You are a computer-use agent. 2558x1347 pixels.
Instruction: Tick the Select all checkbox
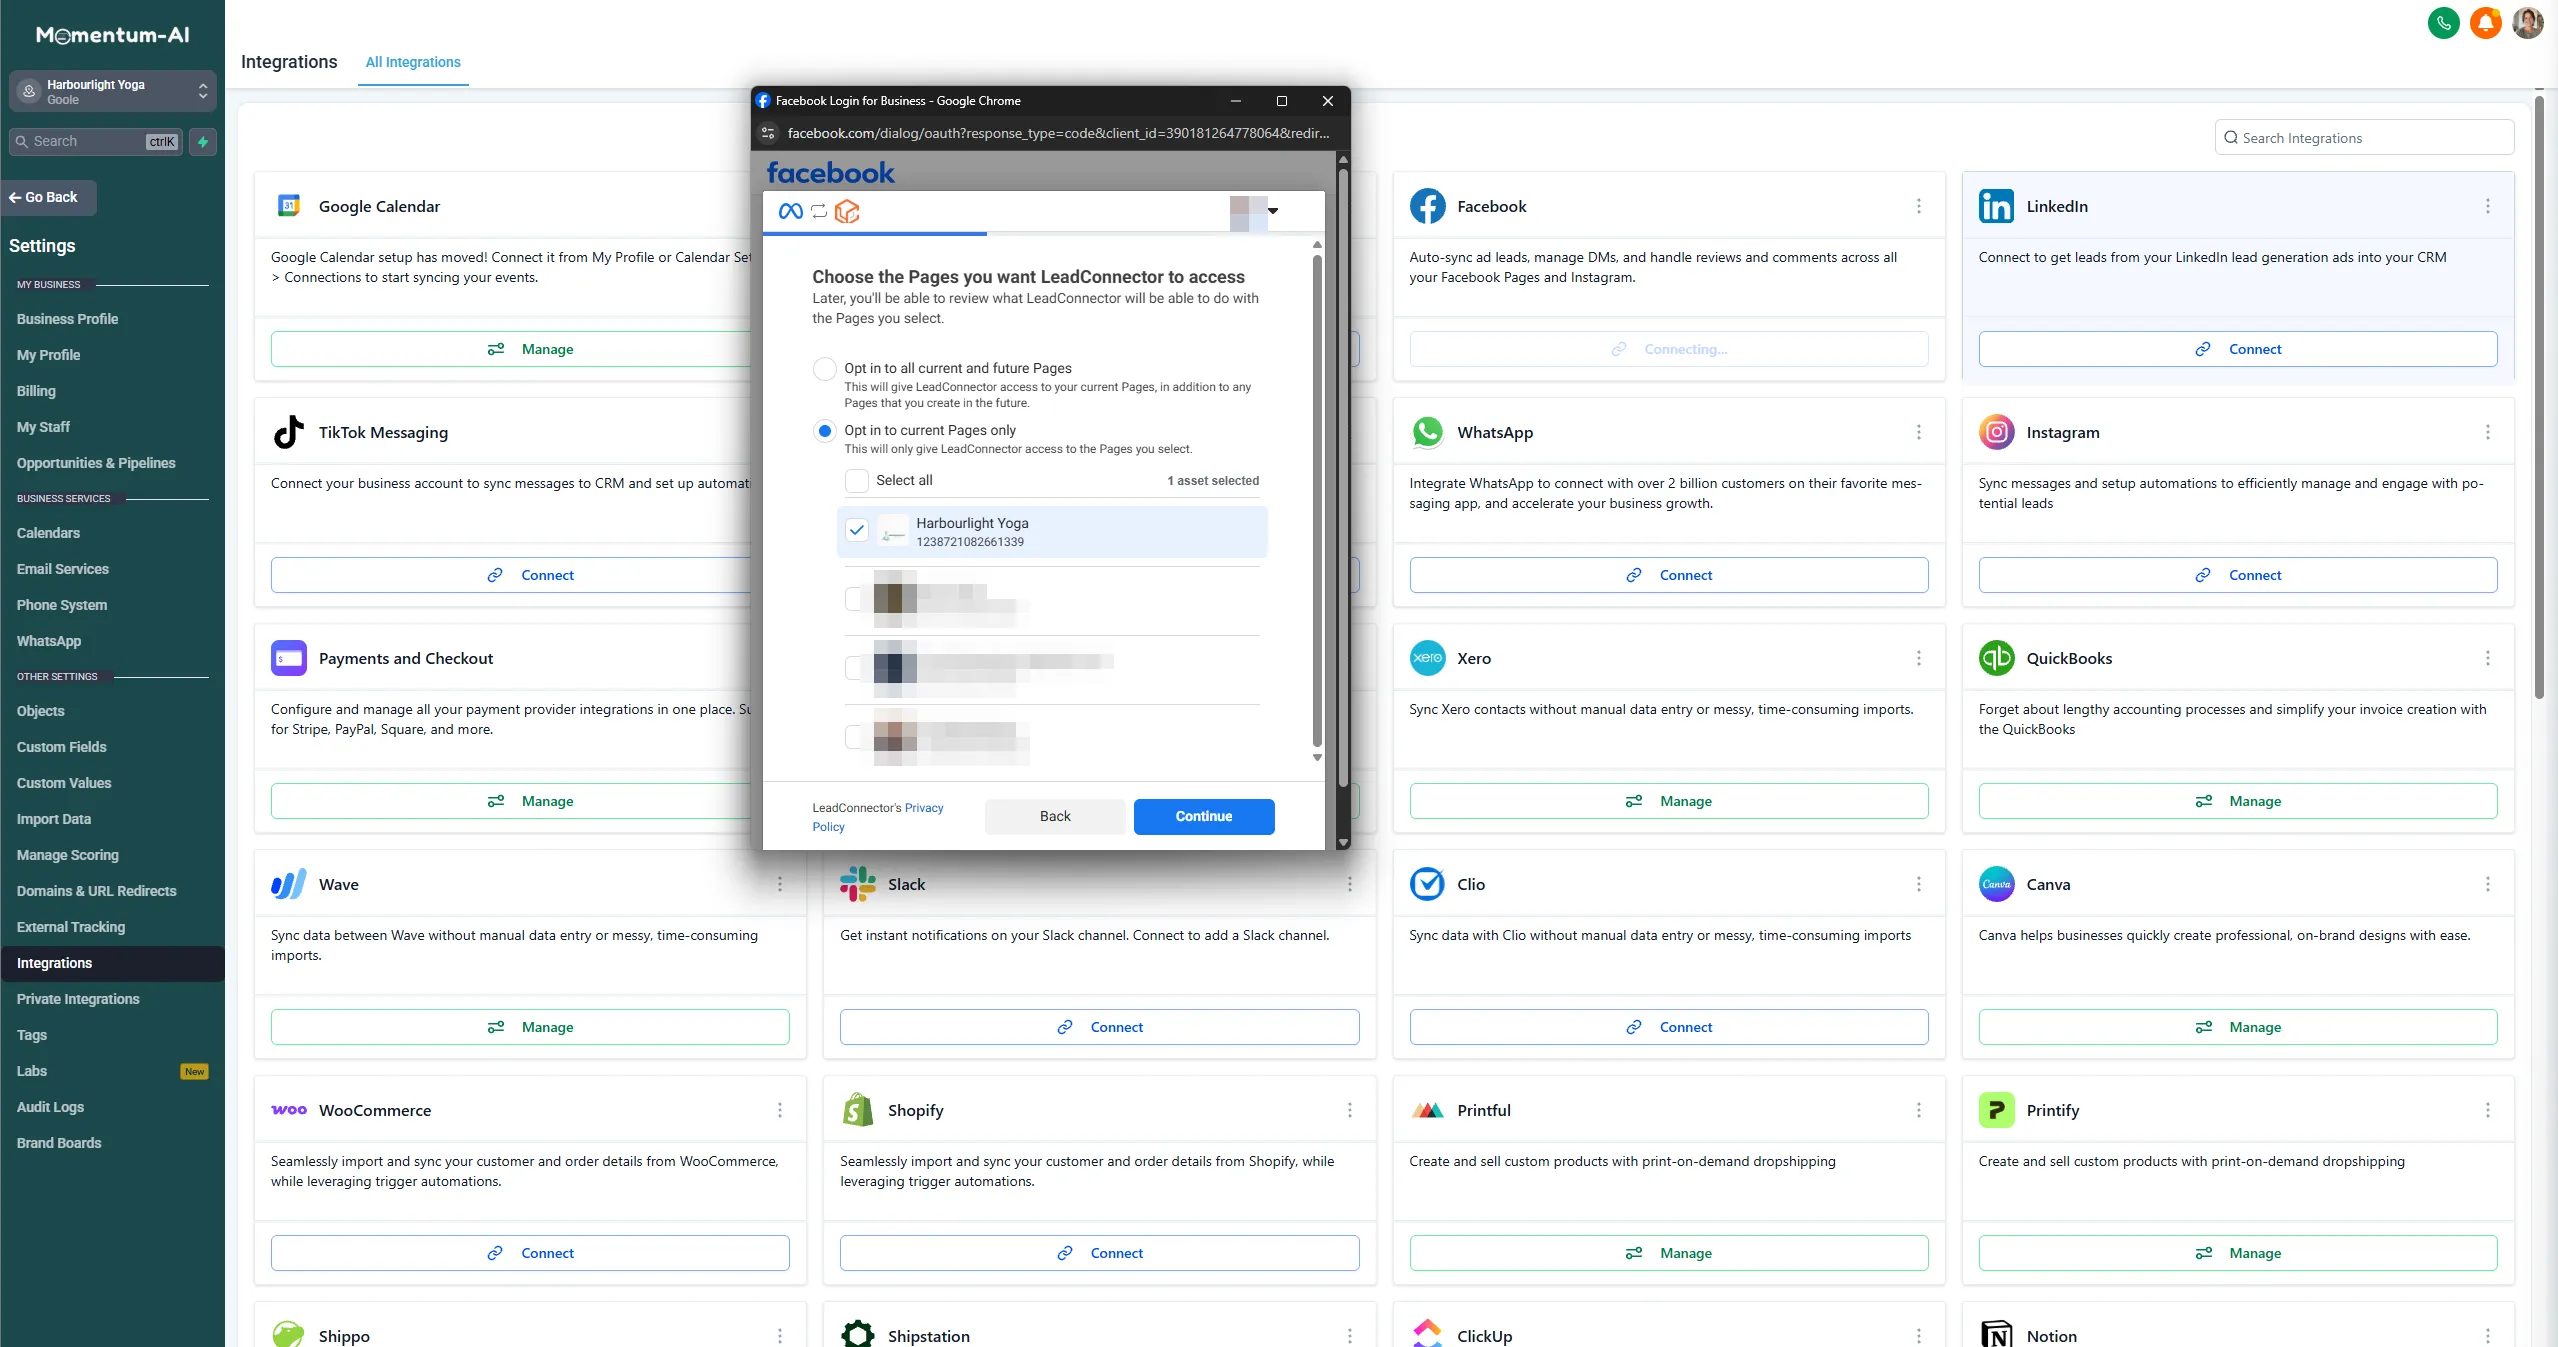click(856, 481)
